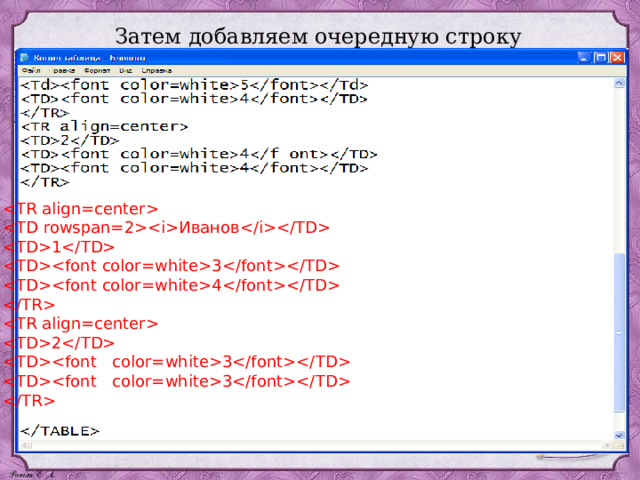Click the horizontal scrollbar right arrow
This screenshot has width=640, height=480.
(x=607, y=445)
